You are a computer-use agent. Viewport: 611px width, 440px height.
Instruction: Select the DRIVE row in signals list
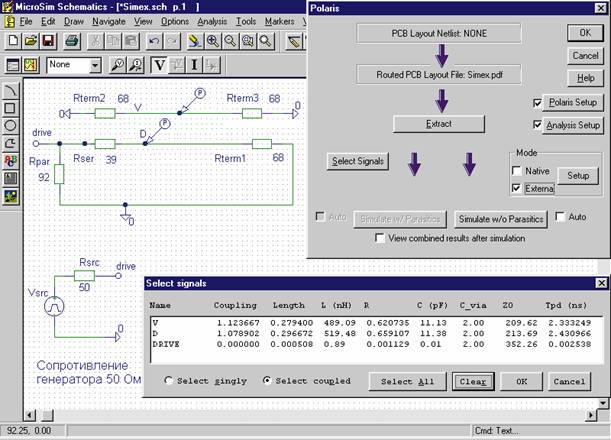click(376, 344)
